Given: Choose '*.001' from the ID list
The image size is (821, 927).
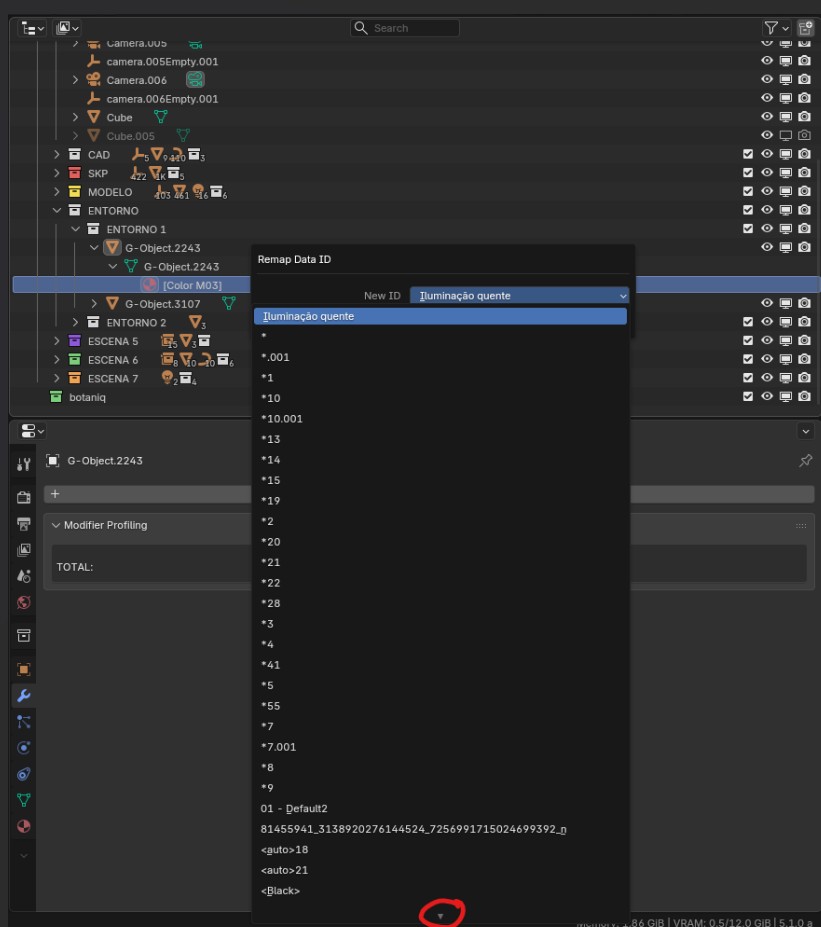Looking at the screenshot, I should (x=440, y=357).
